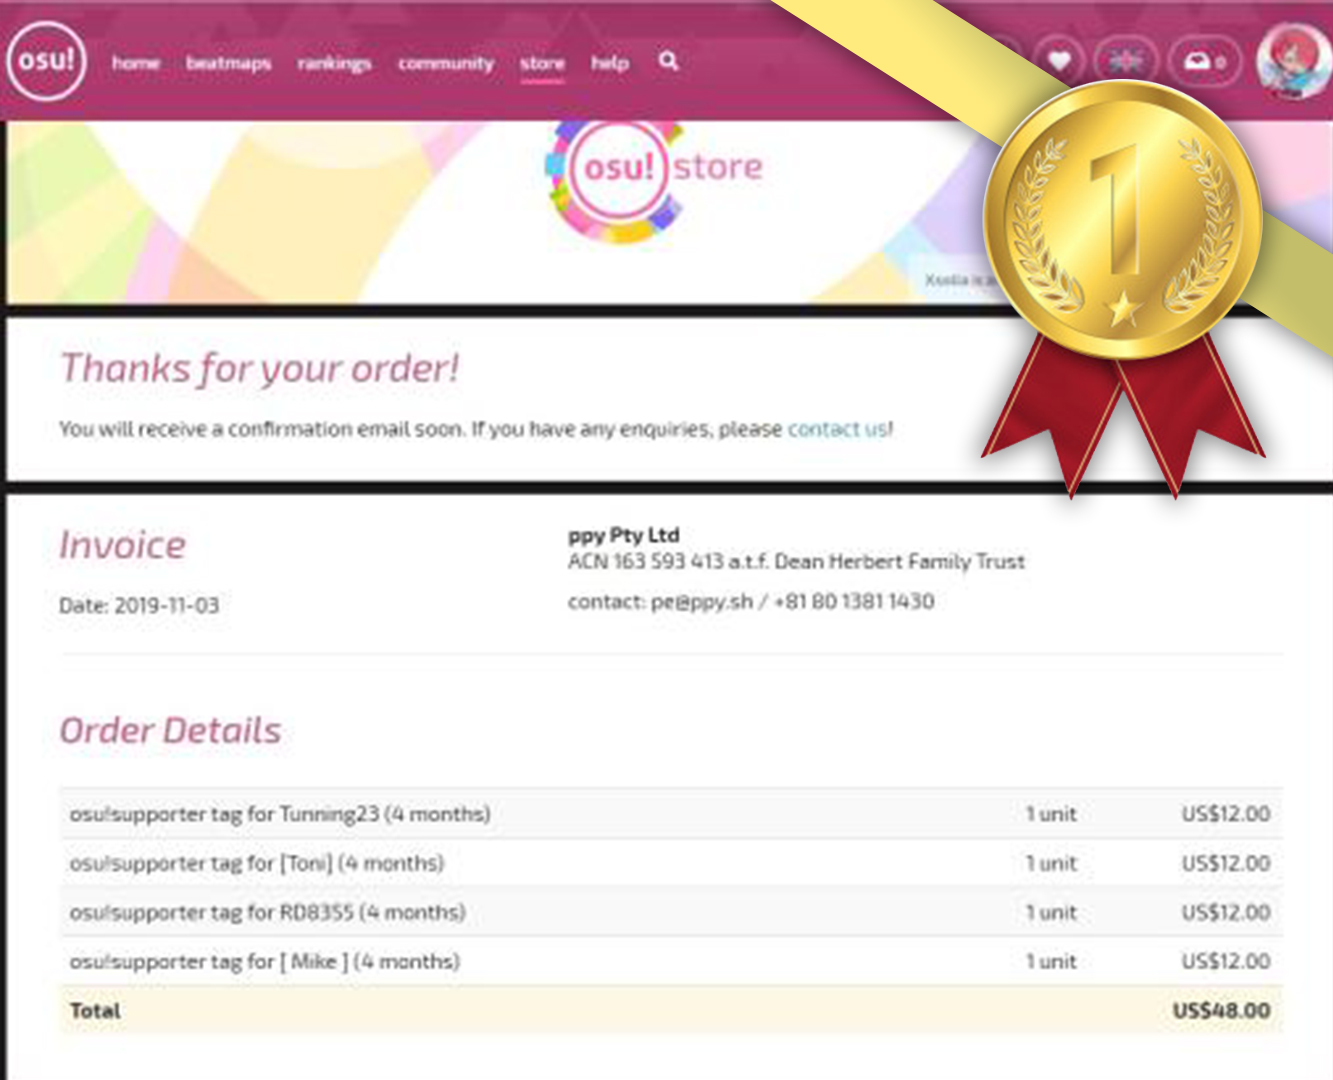Select the supporter tag row for [ Mike ]
The height and width of the screenshot is (1080, 1333).
click(x=671, y=961)
